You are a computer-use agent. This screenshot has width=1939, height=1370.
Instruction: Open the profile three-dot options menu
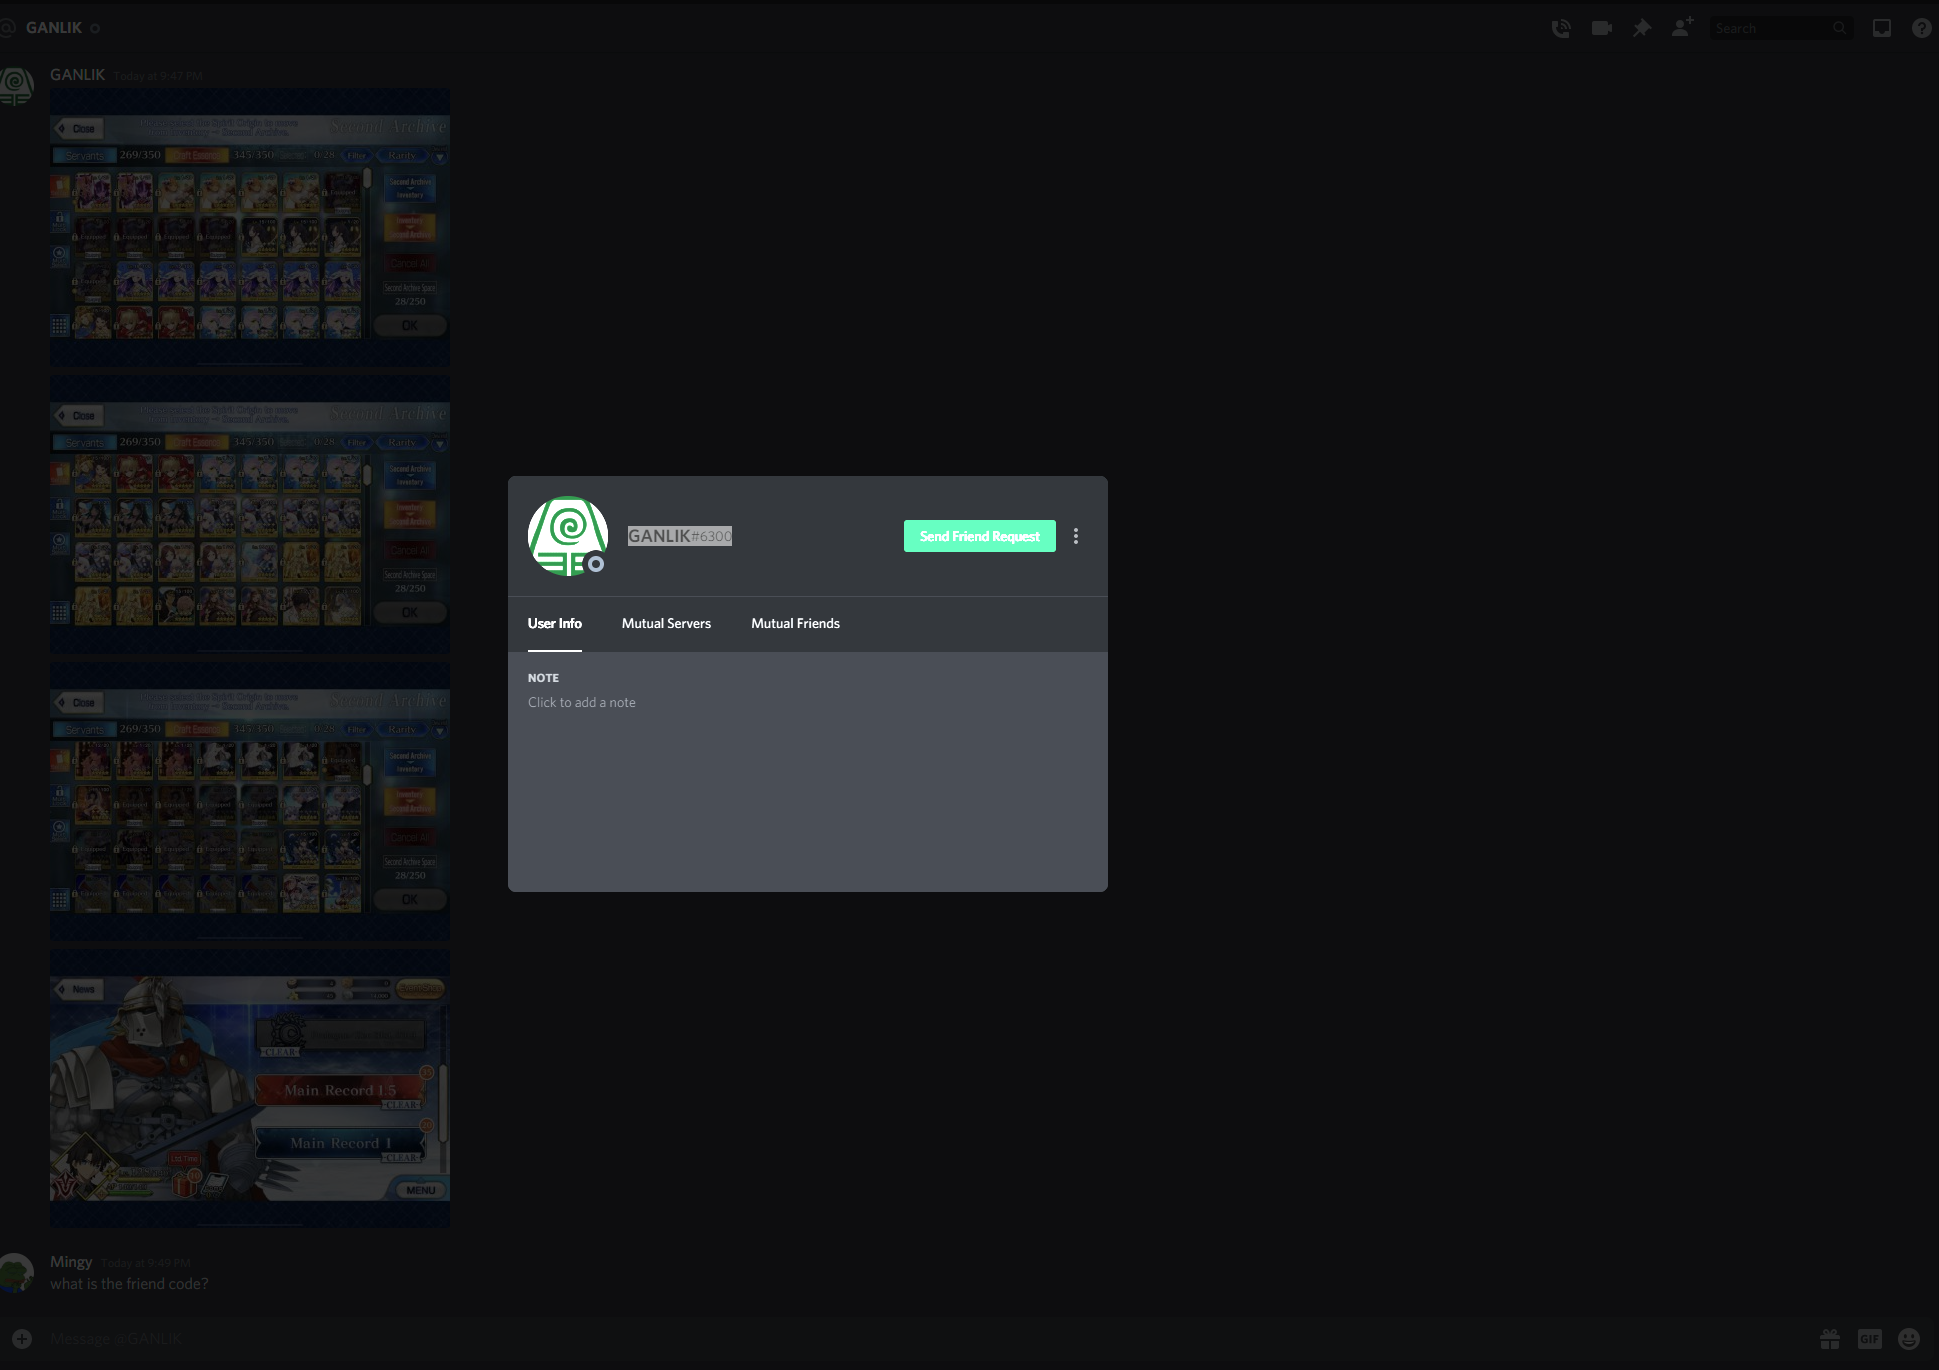coord(1076,536)
